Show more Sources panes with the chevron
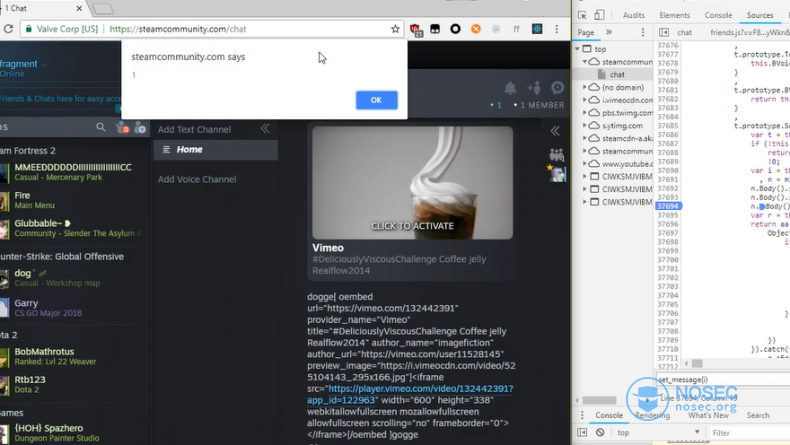Image resolution: width=790 pixels, height=445 pixels. pyautogui.click(x=609, y=32)
